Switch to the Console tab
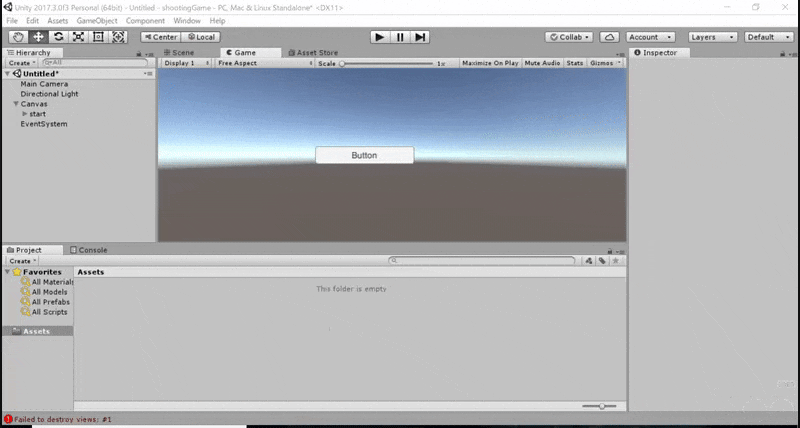 pos(89,250)
